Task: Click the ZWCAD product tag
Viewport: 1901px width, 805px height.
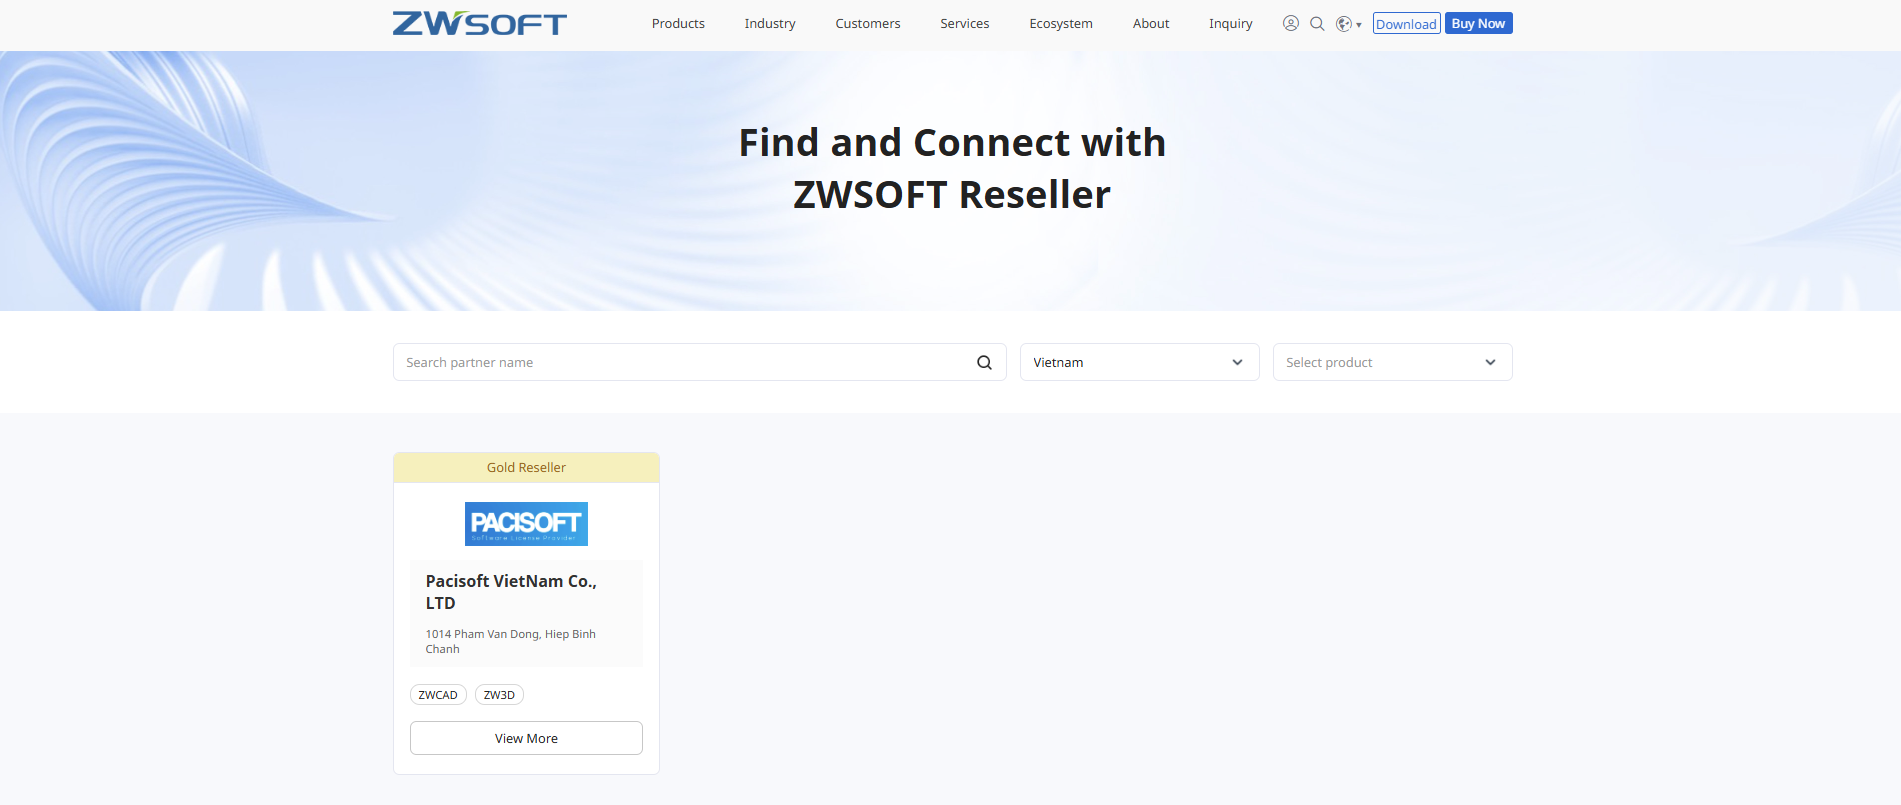Action: [x=438, y=695]
